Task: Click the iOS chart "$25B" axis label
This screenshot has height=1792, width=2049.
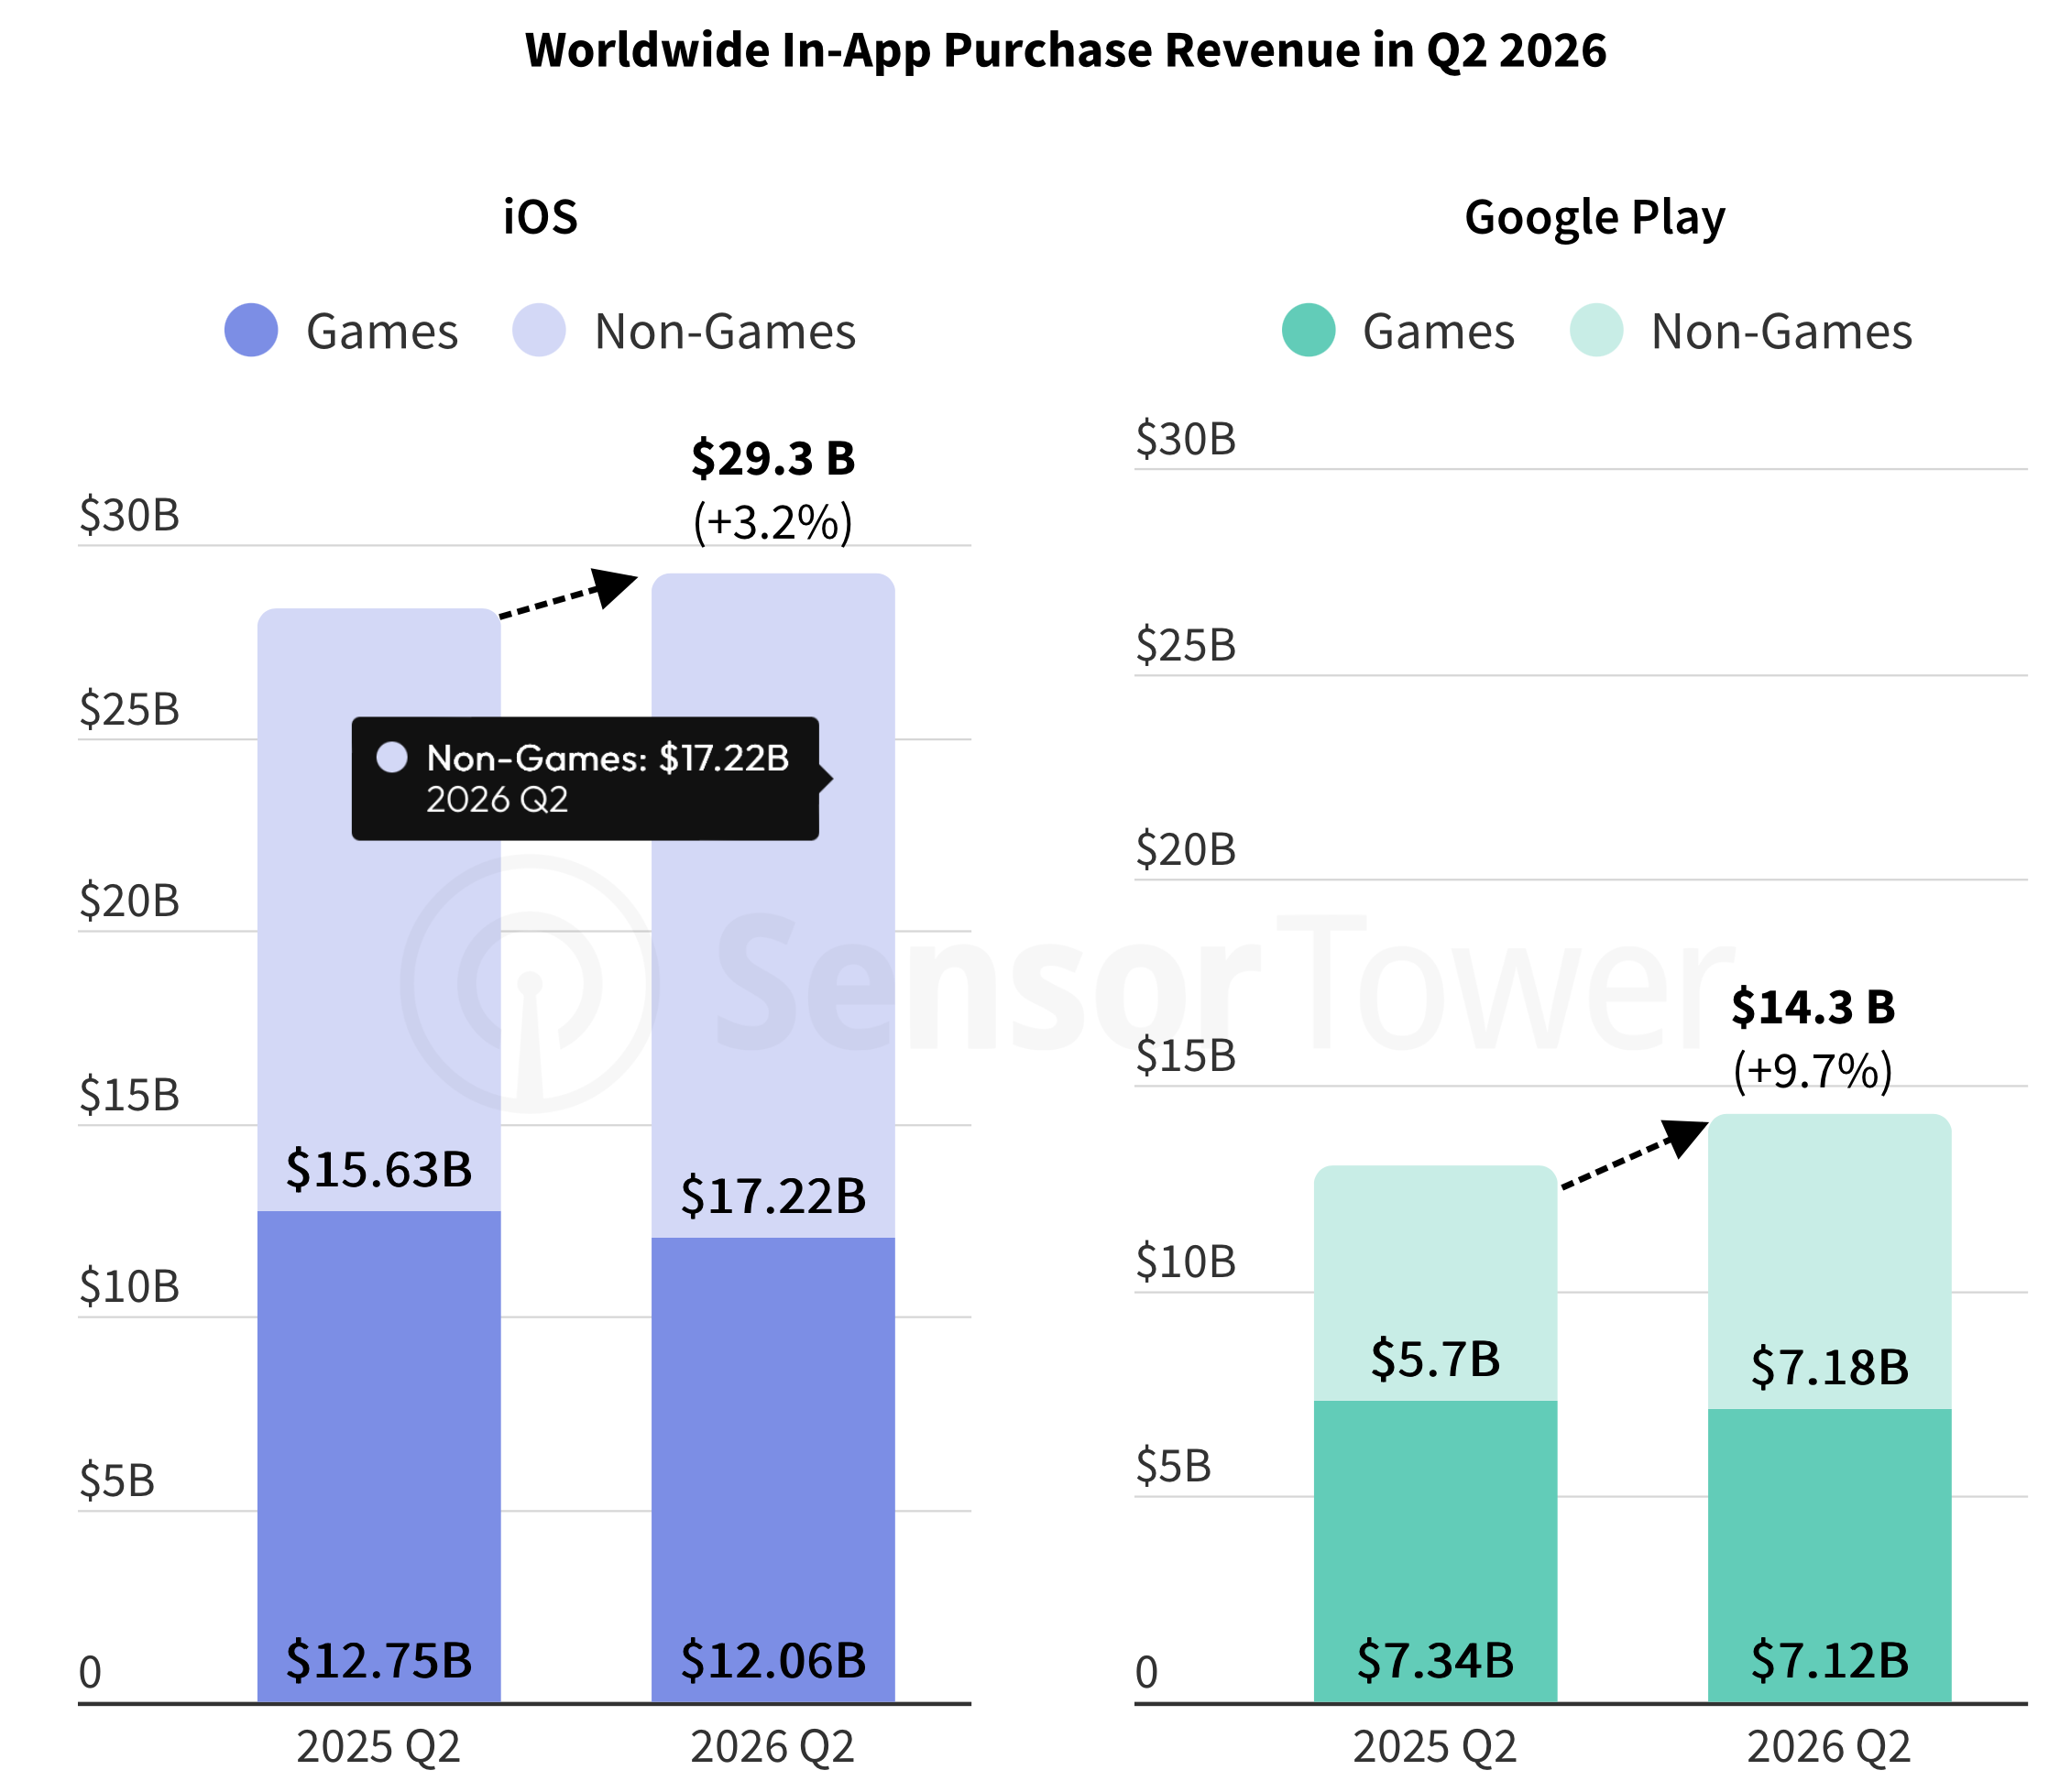Action: tap(129, 710)
